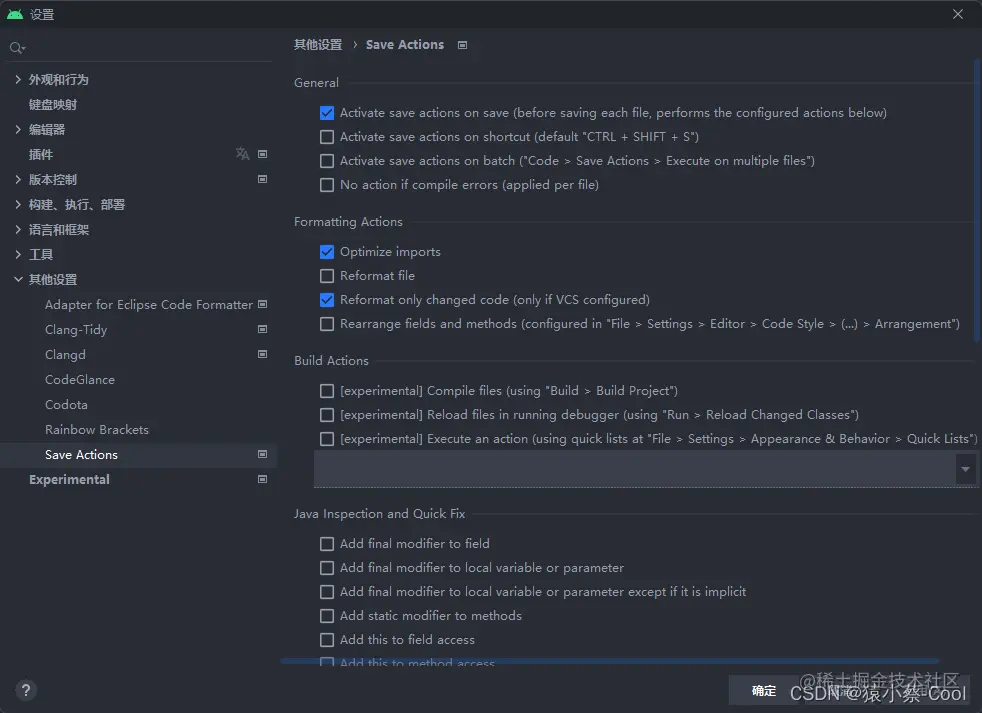Viewport: 982px width, 713px height.
Task: Click the project icon beside Experimental
Action: tap(262, 480)
